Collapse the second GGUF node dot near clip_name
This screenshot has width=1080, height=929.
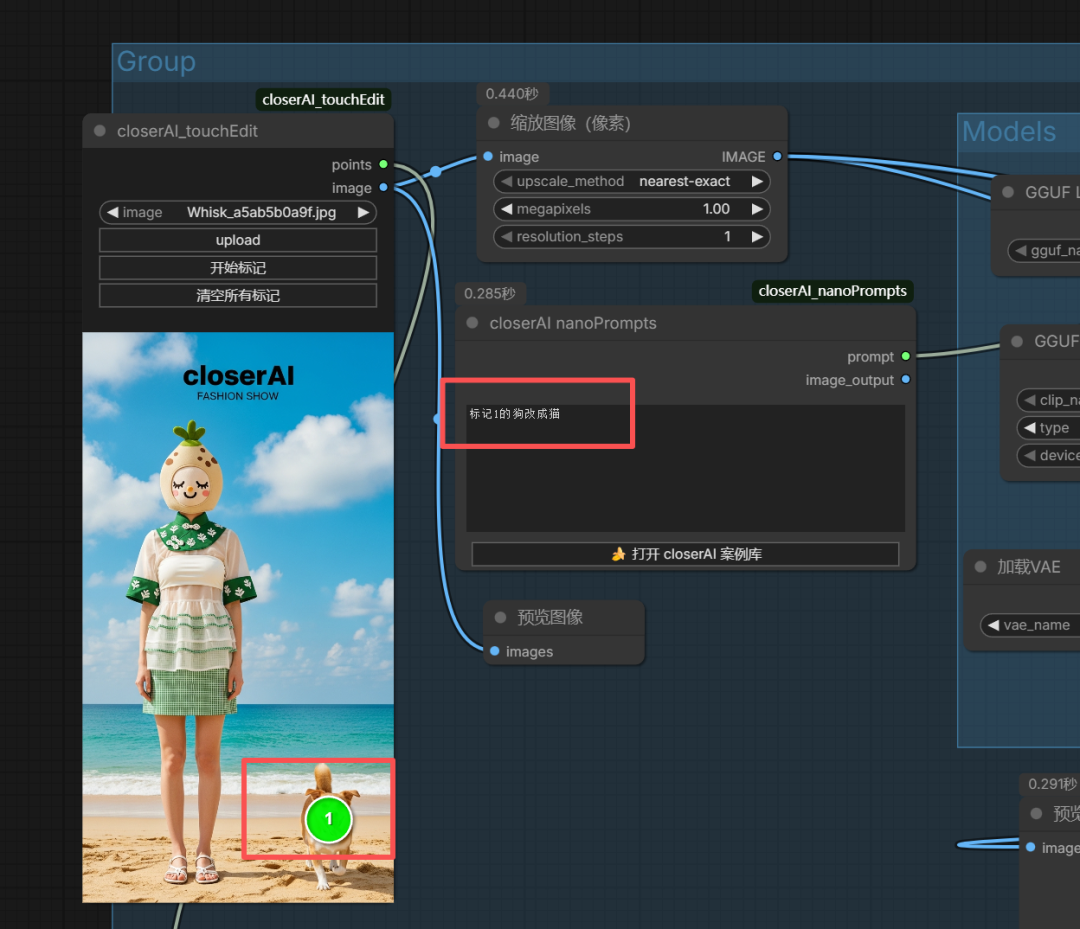click(x=1017, y=341)
